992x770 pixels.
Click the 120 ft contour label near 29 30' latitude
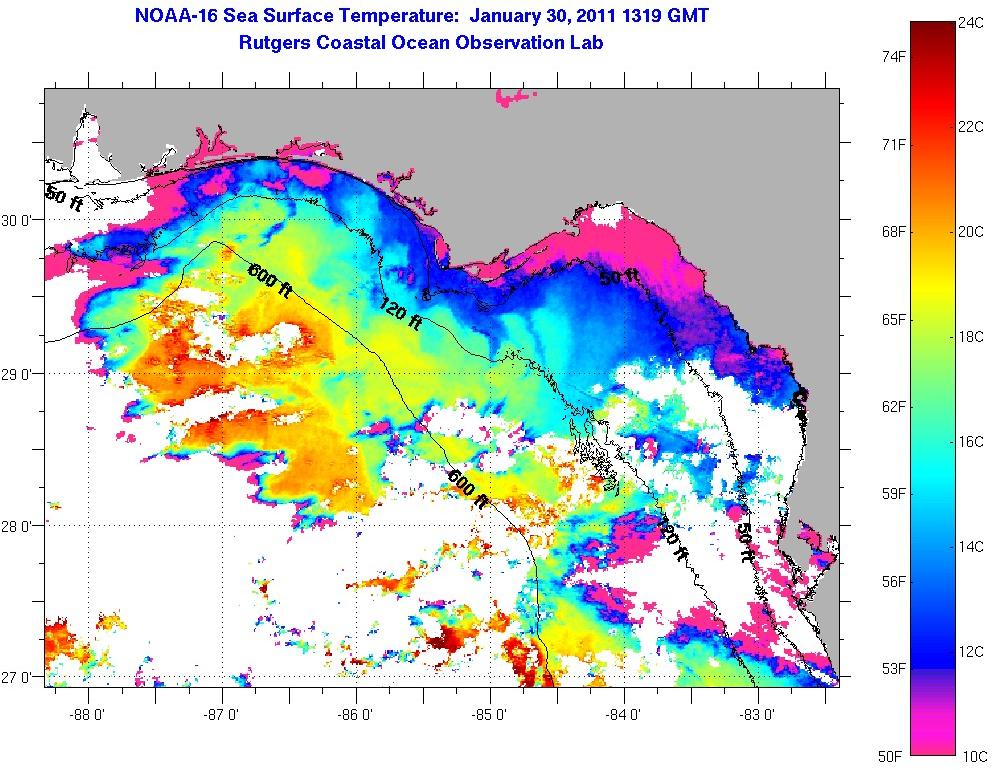(x=400, y=314)
